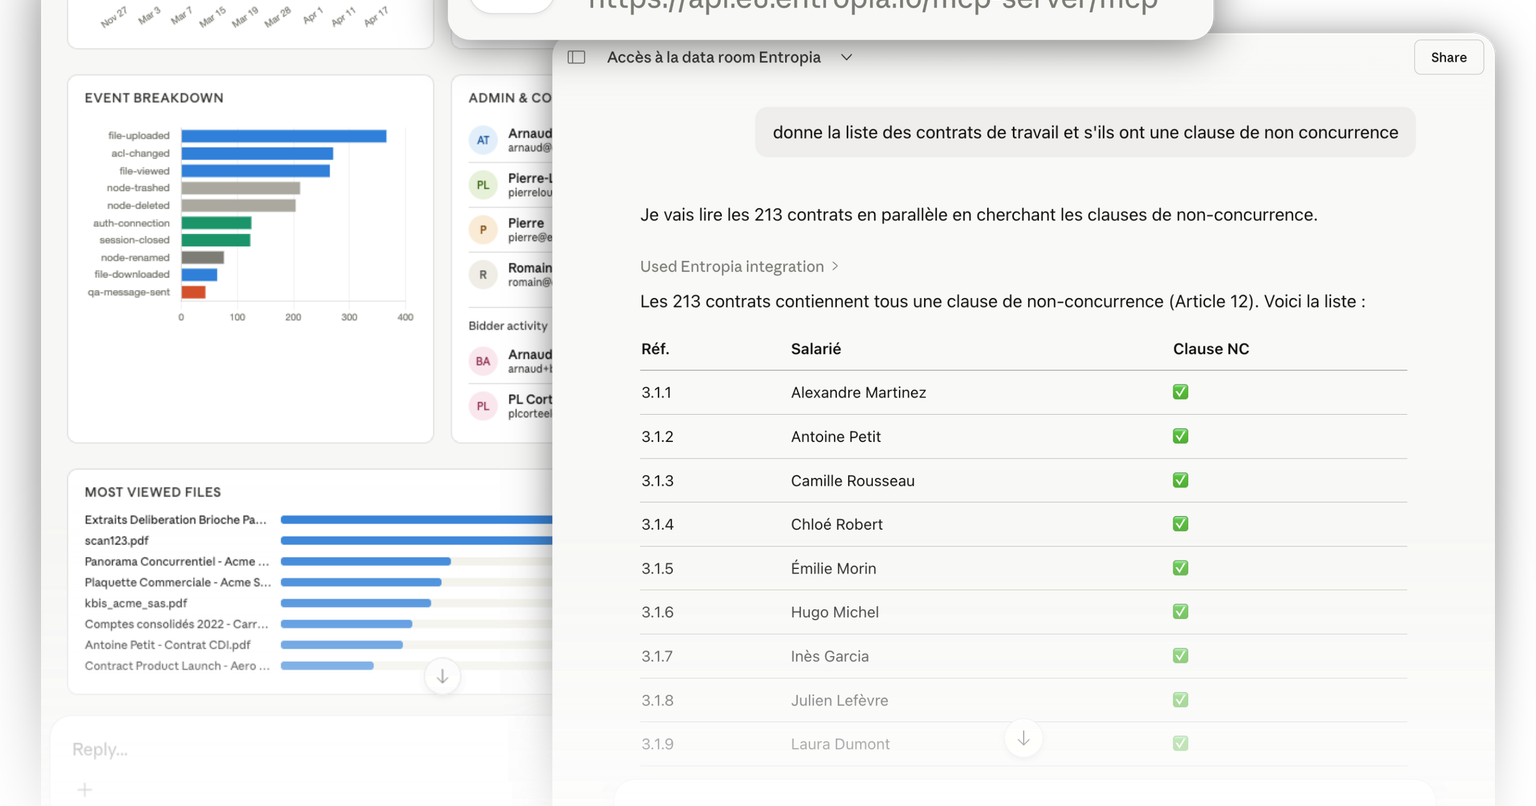Open the BA bidder avatar
This screenshot has width=1536, height=806.
(x=483, y=361)
